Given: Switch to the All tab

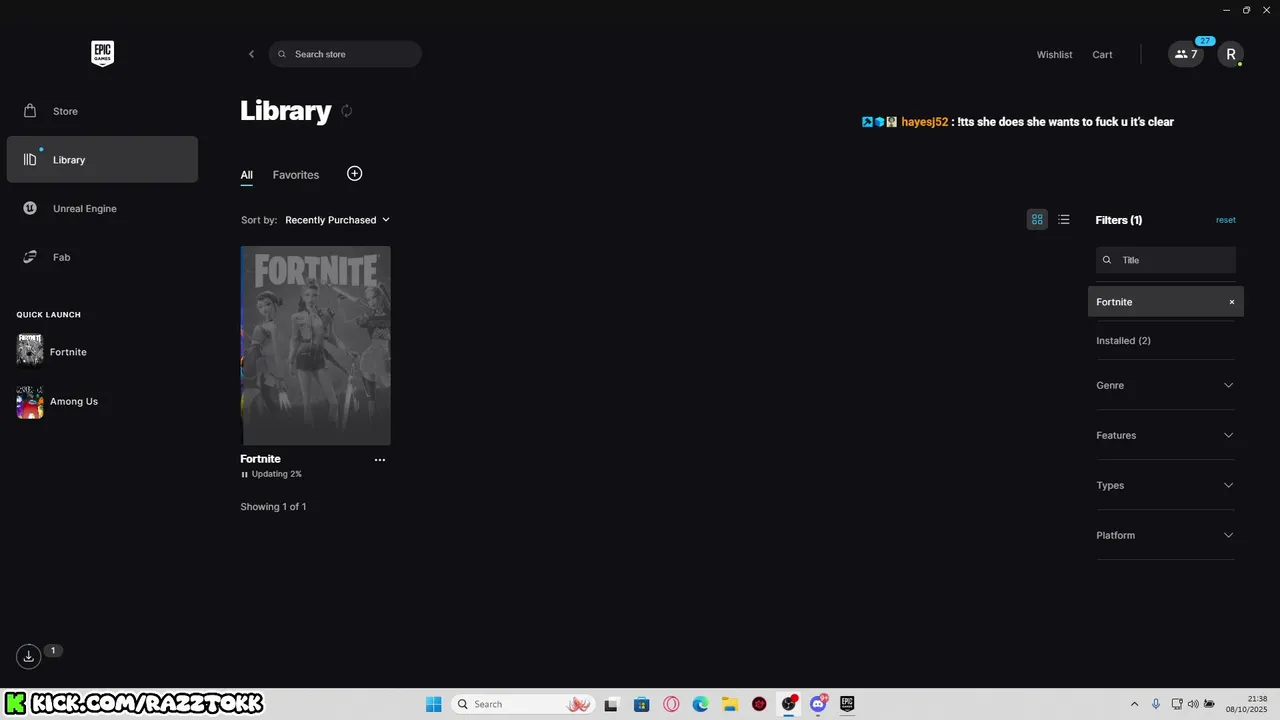Looking at the screenshot, I should (x=246, y=175).
